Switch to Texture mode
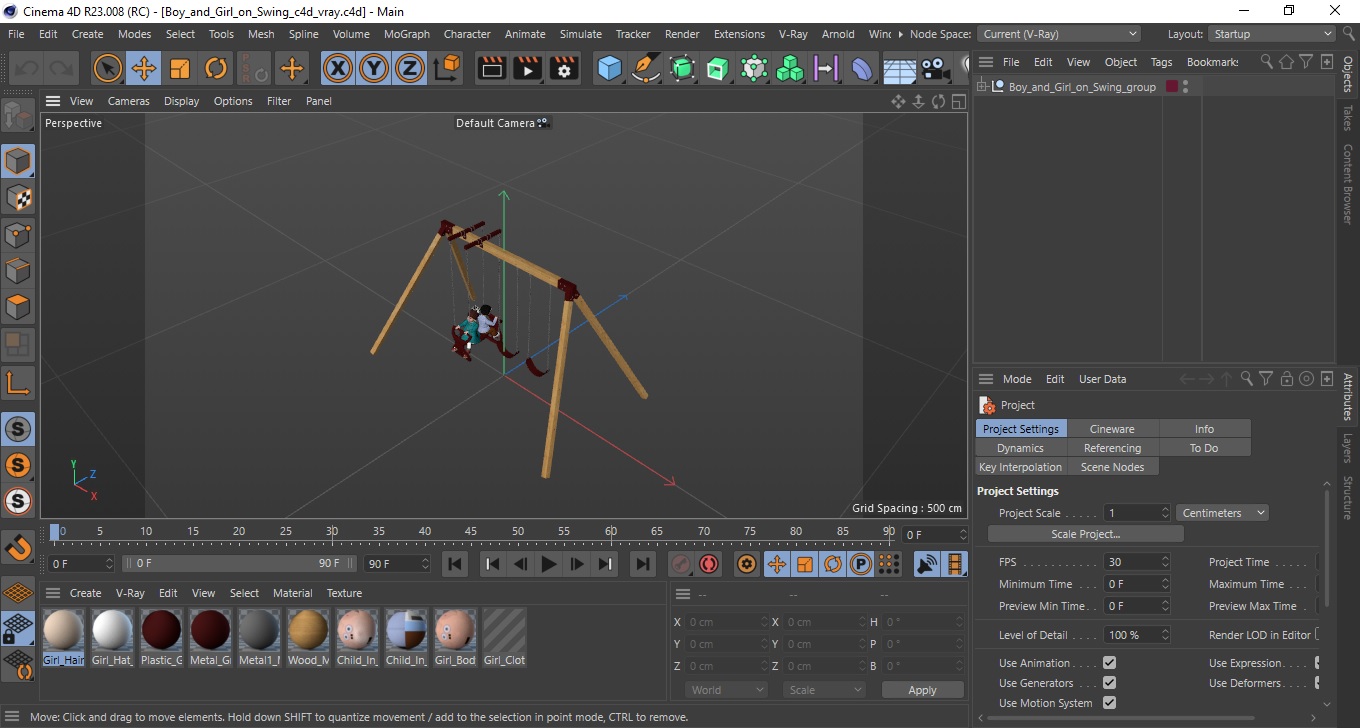This screenshot has height=728, width=1360. pos(18,197)
